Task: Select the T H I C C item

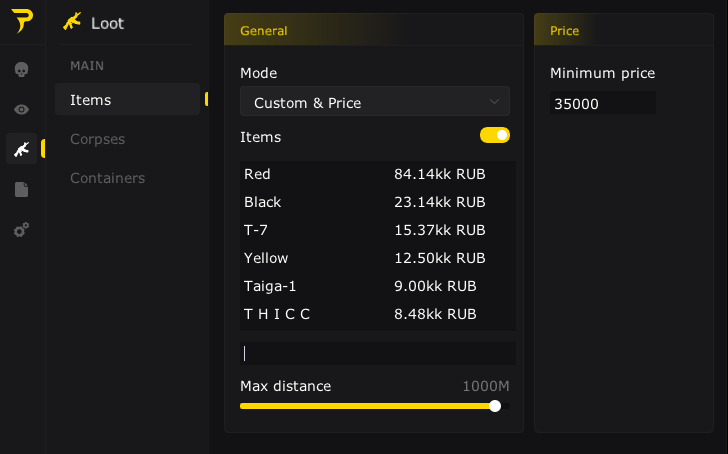Action: click(x=377, y=314)
